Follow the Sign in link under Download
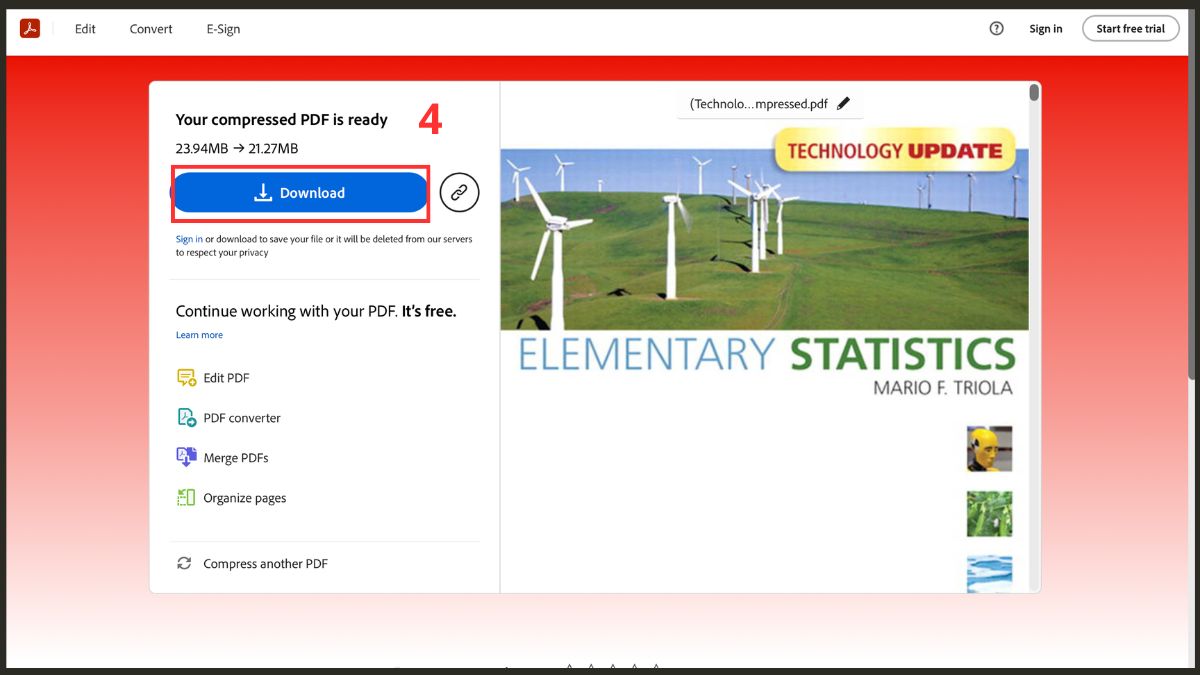Viewport: 1200px width, 675px height. click(x=189, y=239)
